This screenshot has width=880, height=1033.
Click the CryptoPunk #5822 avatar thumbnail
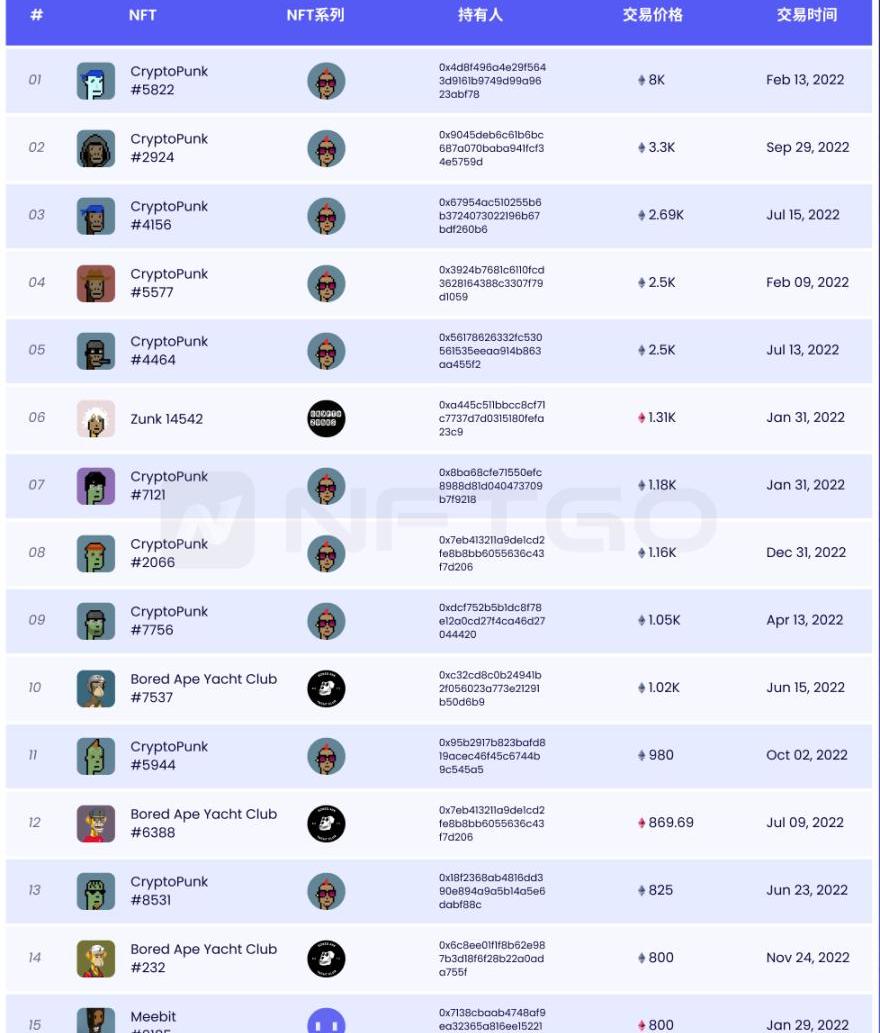pos(96,81)
